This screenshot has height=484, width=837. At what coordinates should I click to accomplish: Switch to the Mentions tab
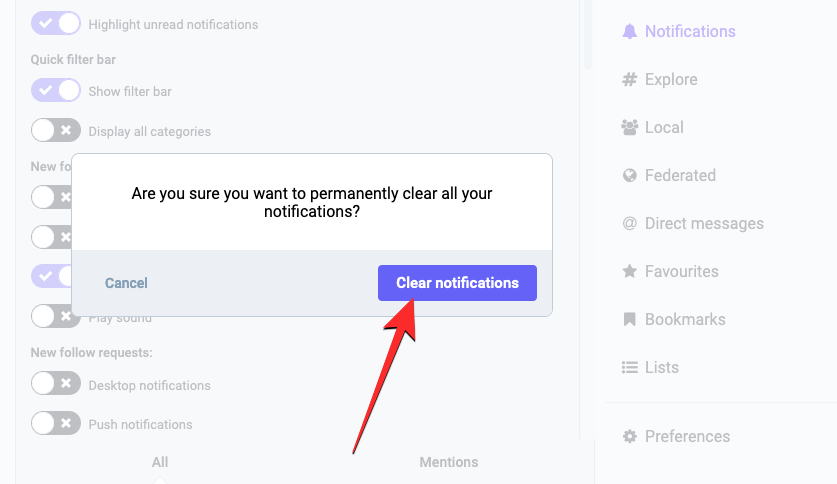pyautogui.click(x=448, y=462)
